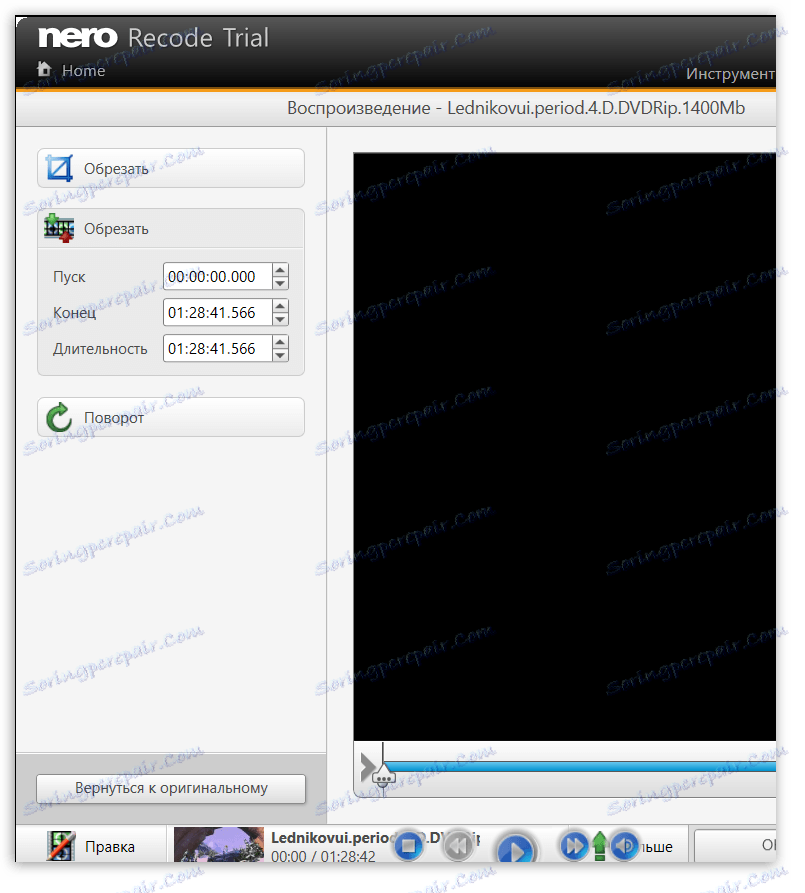Click the greyed-out rewind button

[458, 846]
